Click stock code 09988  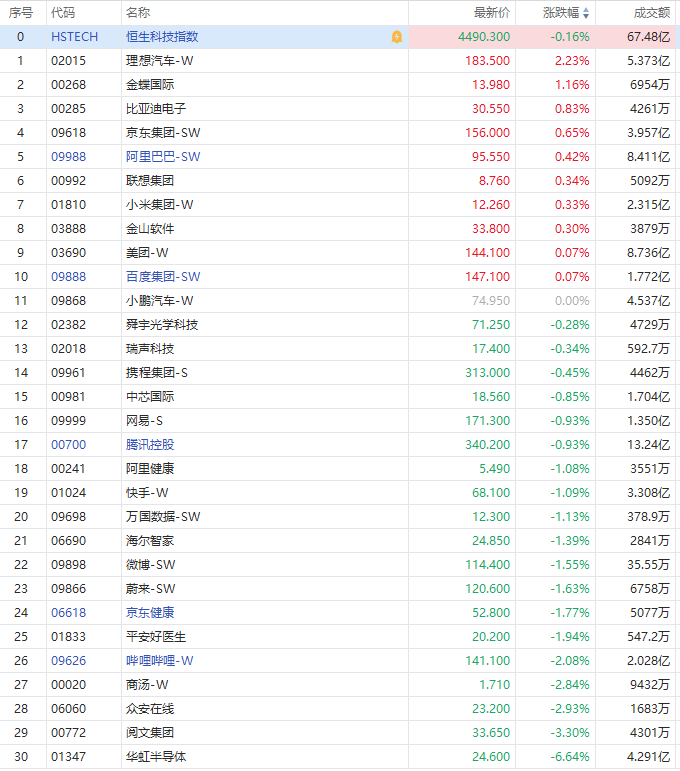pyautogui.click(x=68, y=157)
